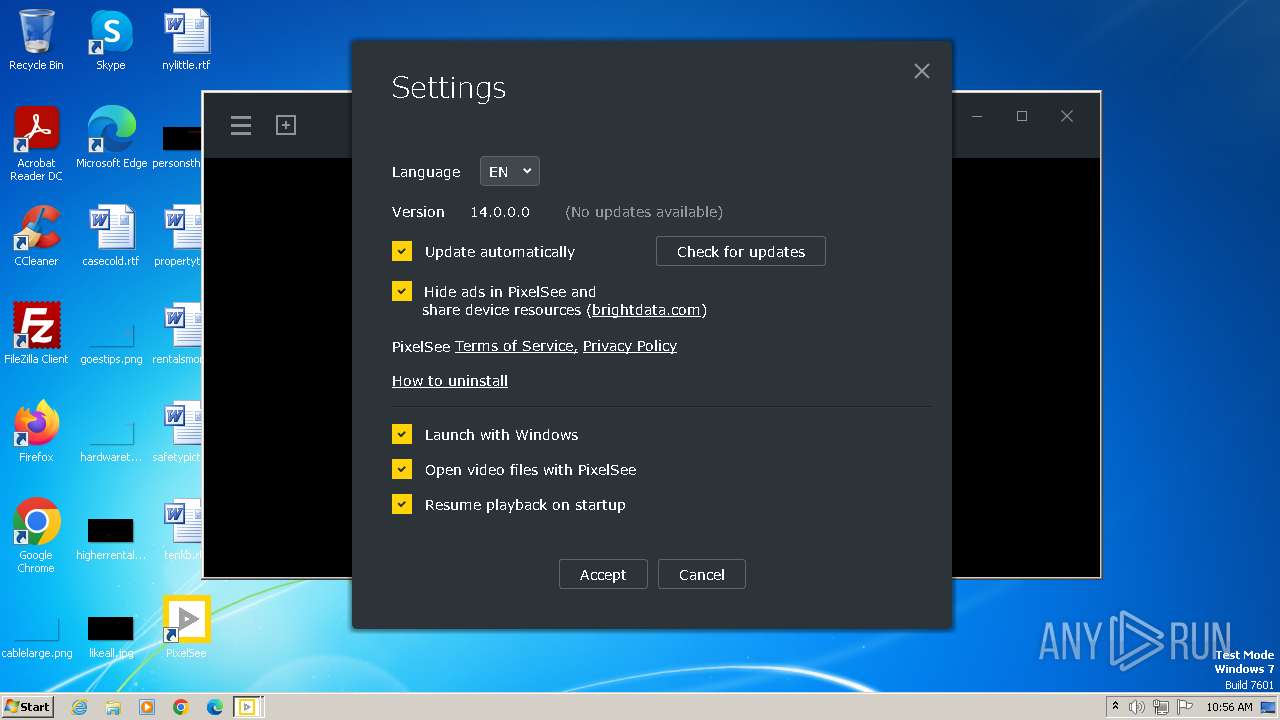
Task: Click the Cancel button
Action: (702, 574)
